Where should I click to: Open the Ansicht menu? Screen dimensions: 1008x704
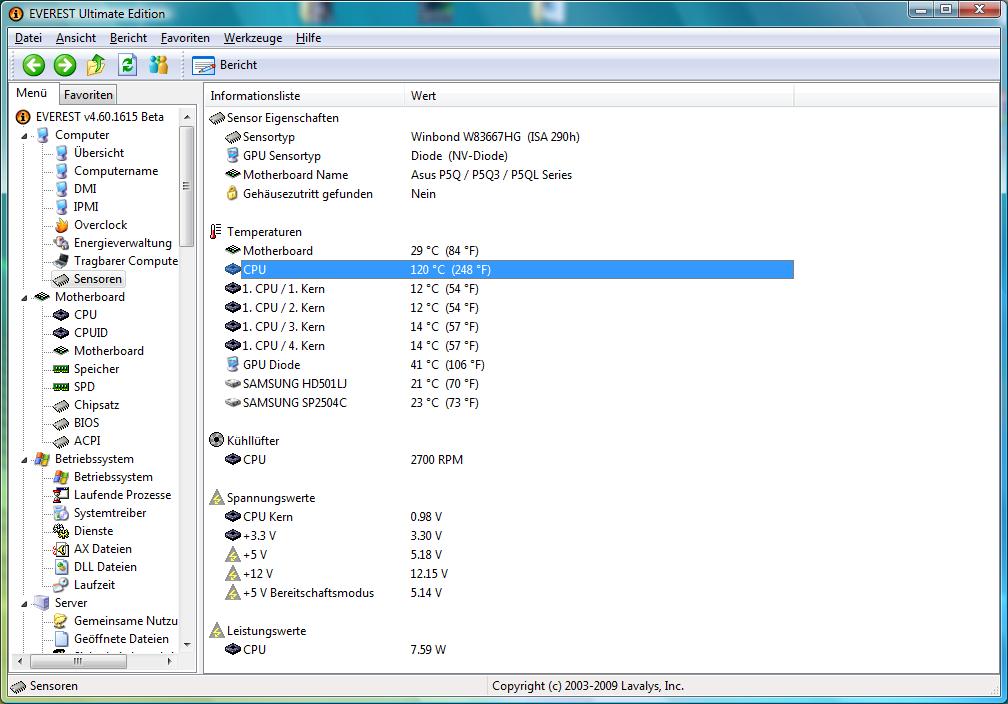click(76, 38)
